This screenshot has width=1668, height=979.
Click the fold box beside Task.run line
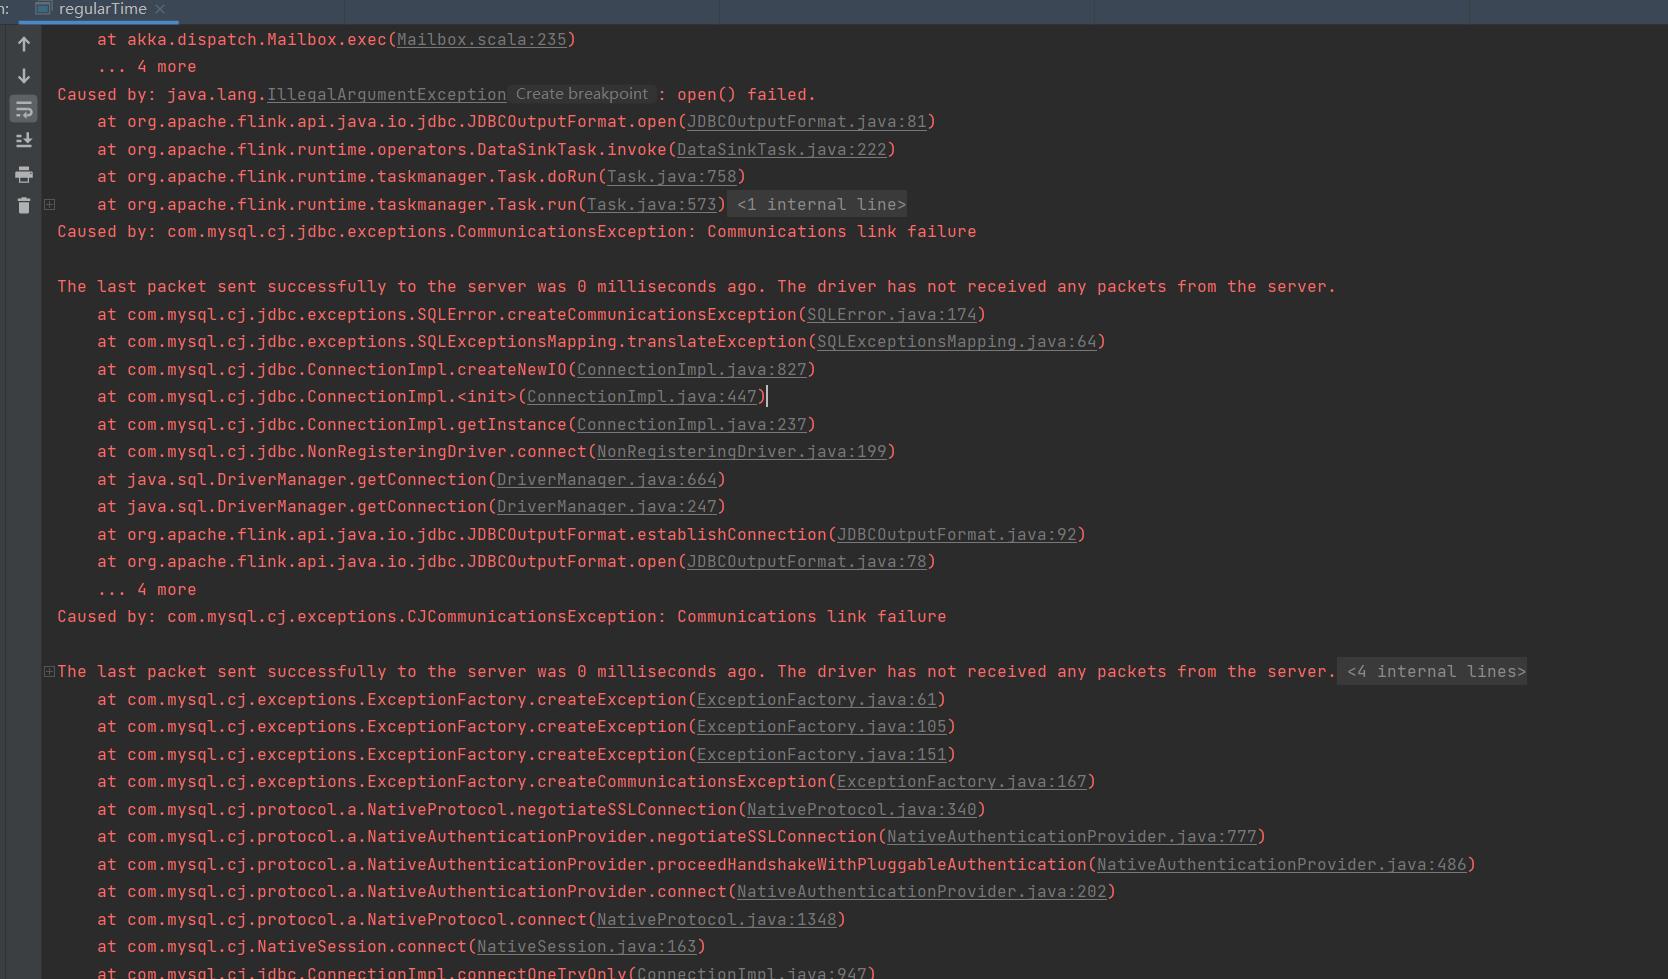(49, 203)
